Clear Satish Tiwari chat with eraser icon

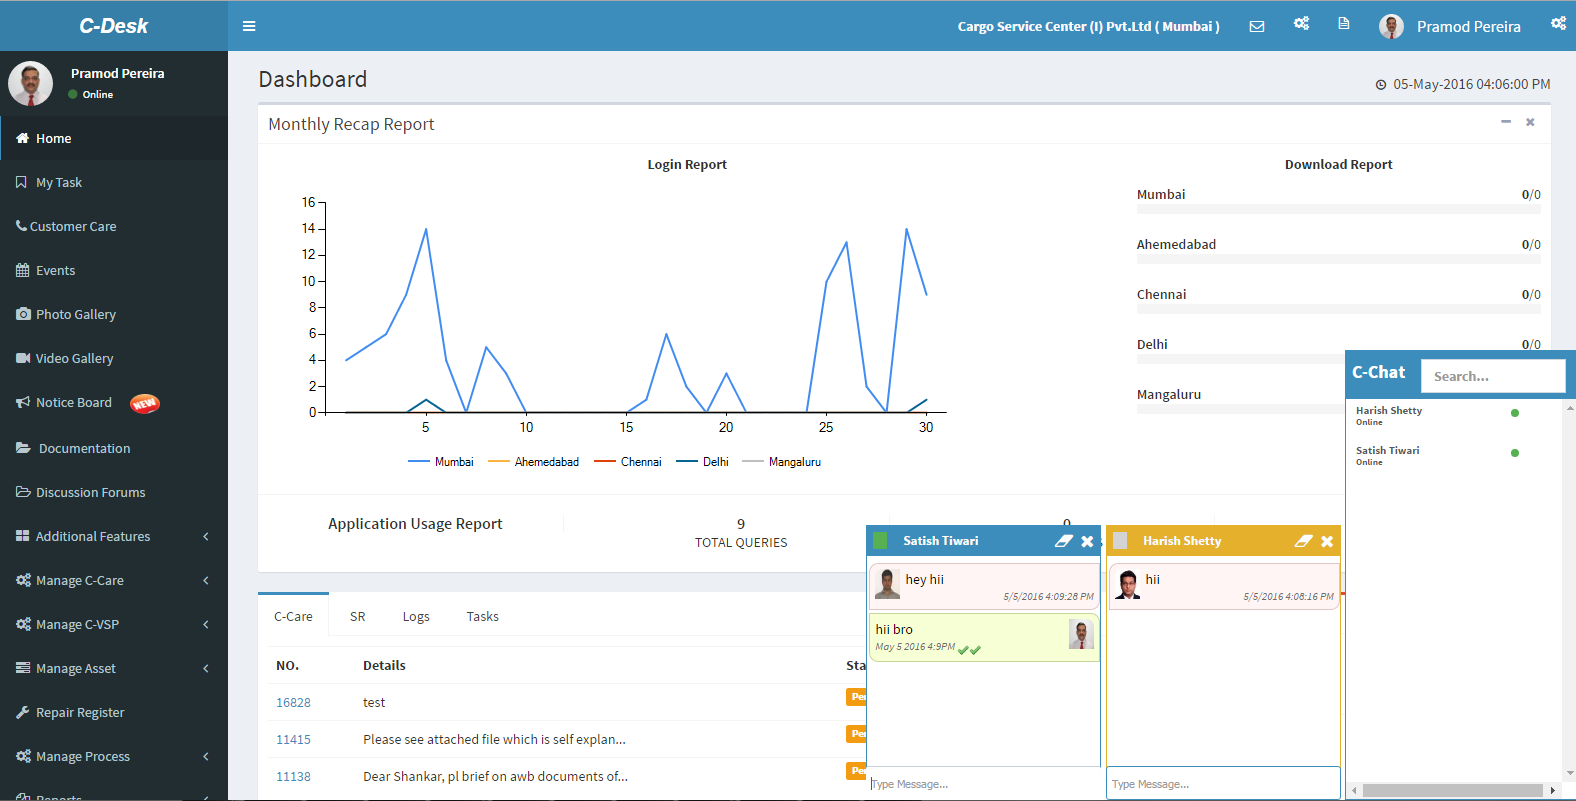click(x=1064, y=541)
